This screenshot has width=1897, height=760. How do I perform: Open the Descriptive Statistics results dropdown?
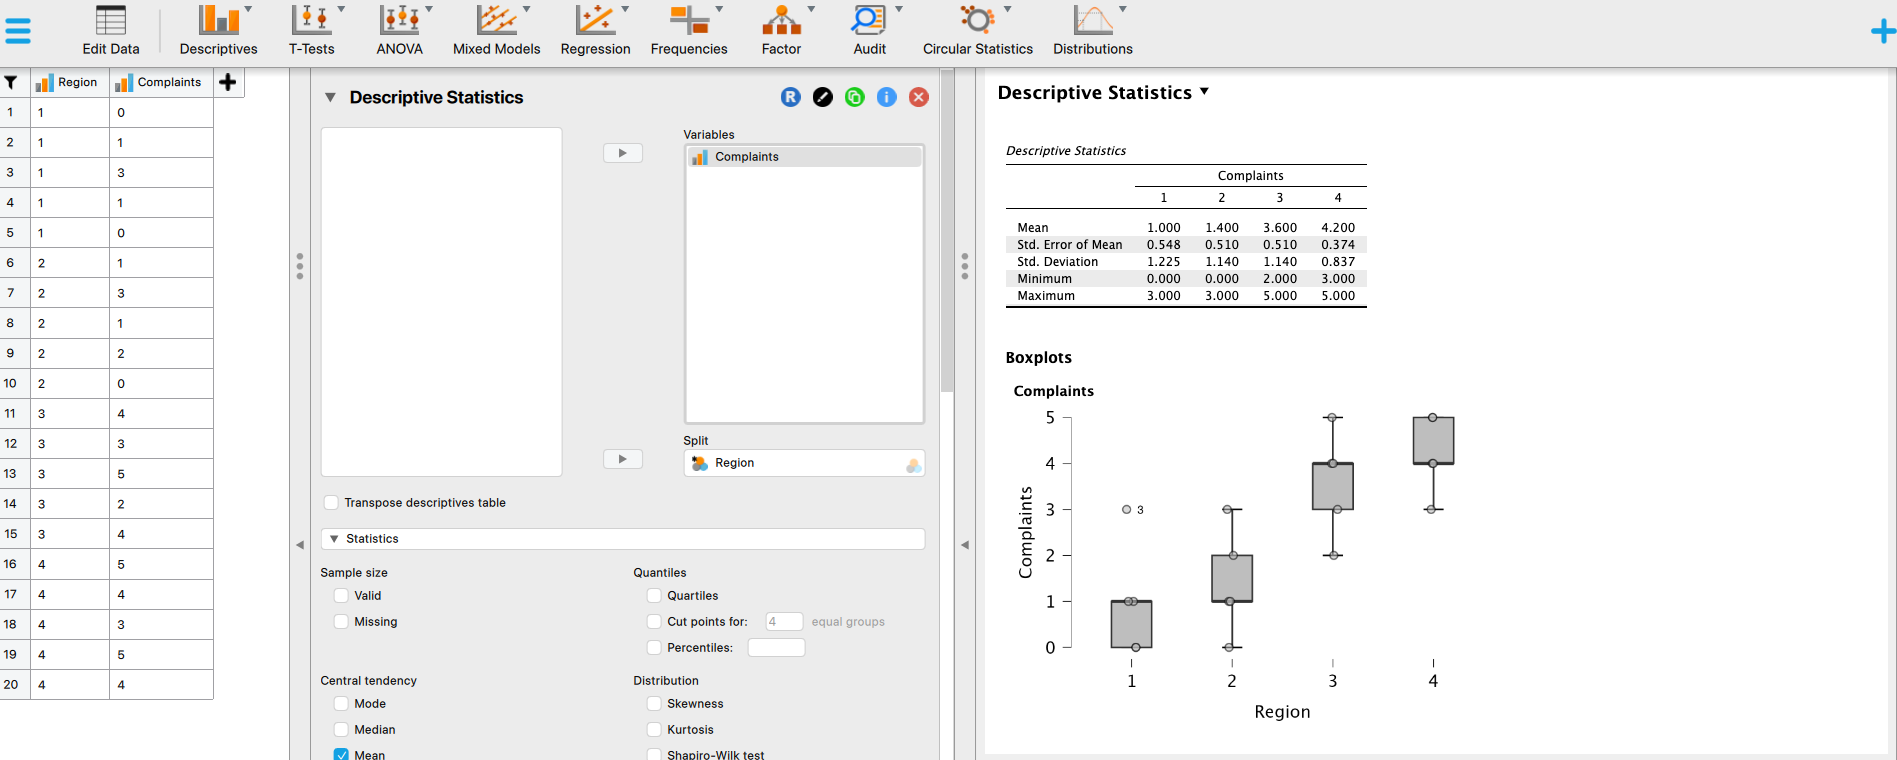(x=1204, y=91)
